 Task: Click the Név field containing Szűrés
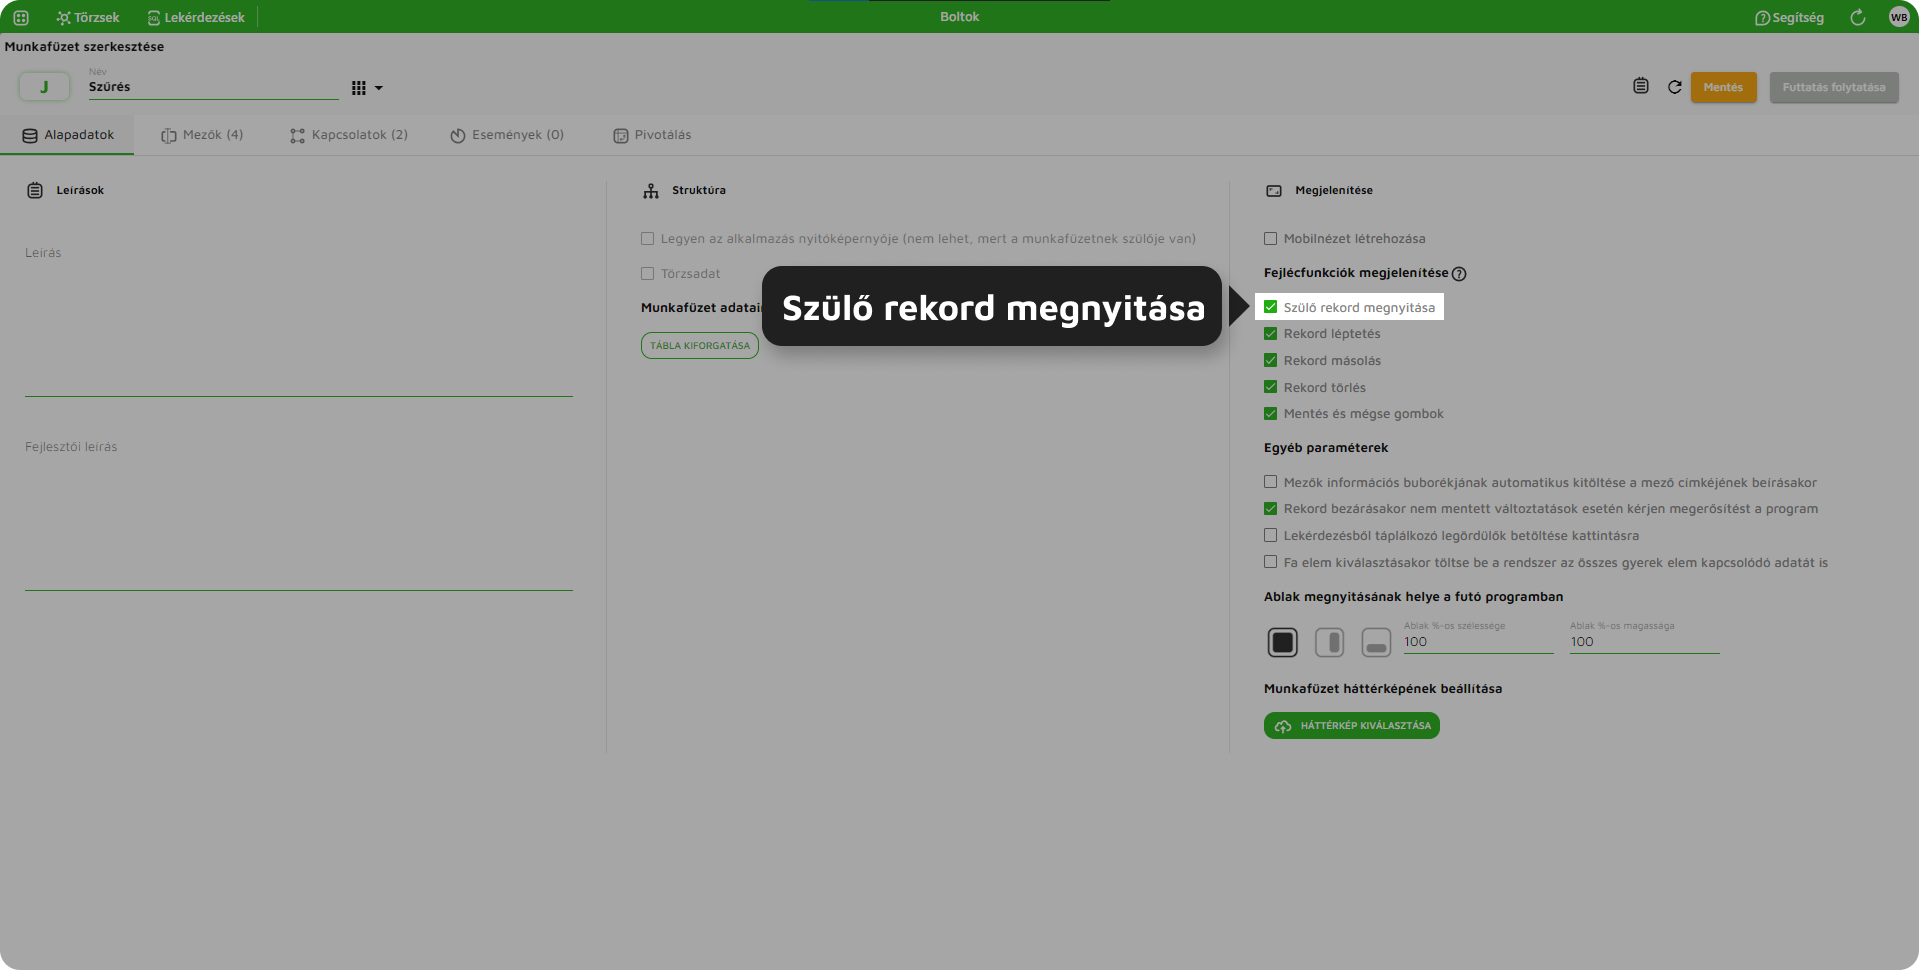(x=213, y=87)
